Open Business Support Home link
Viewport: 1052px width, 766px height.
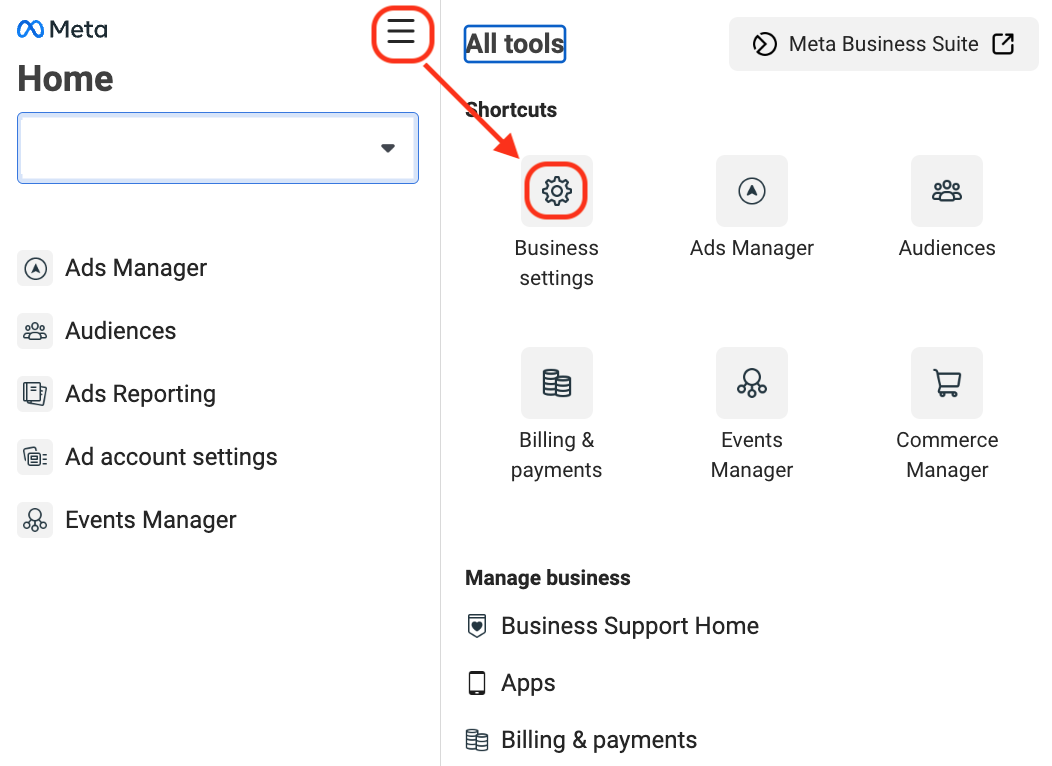[630, 626]
